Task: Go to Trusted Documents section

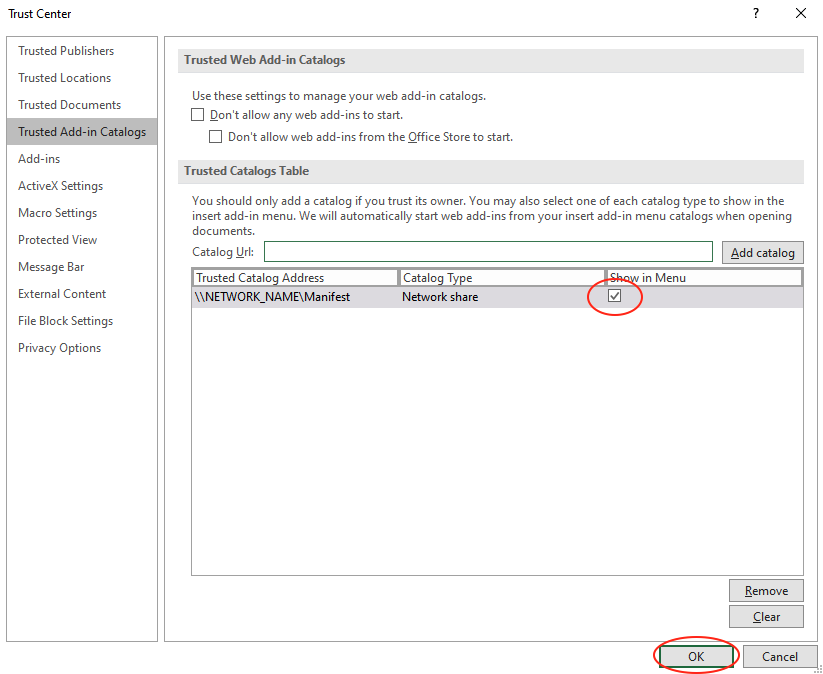Action: coord(69,105)
